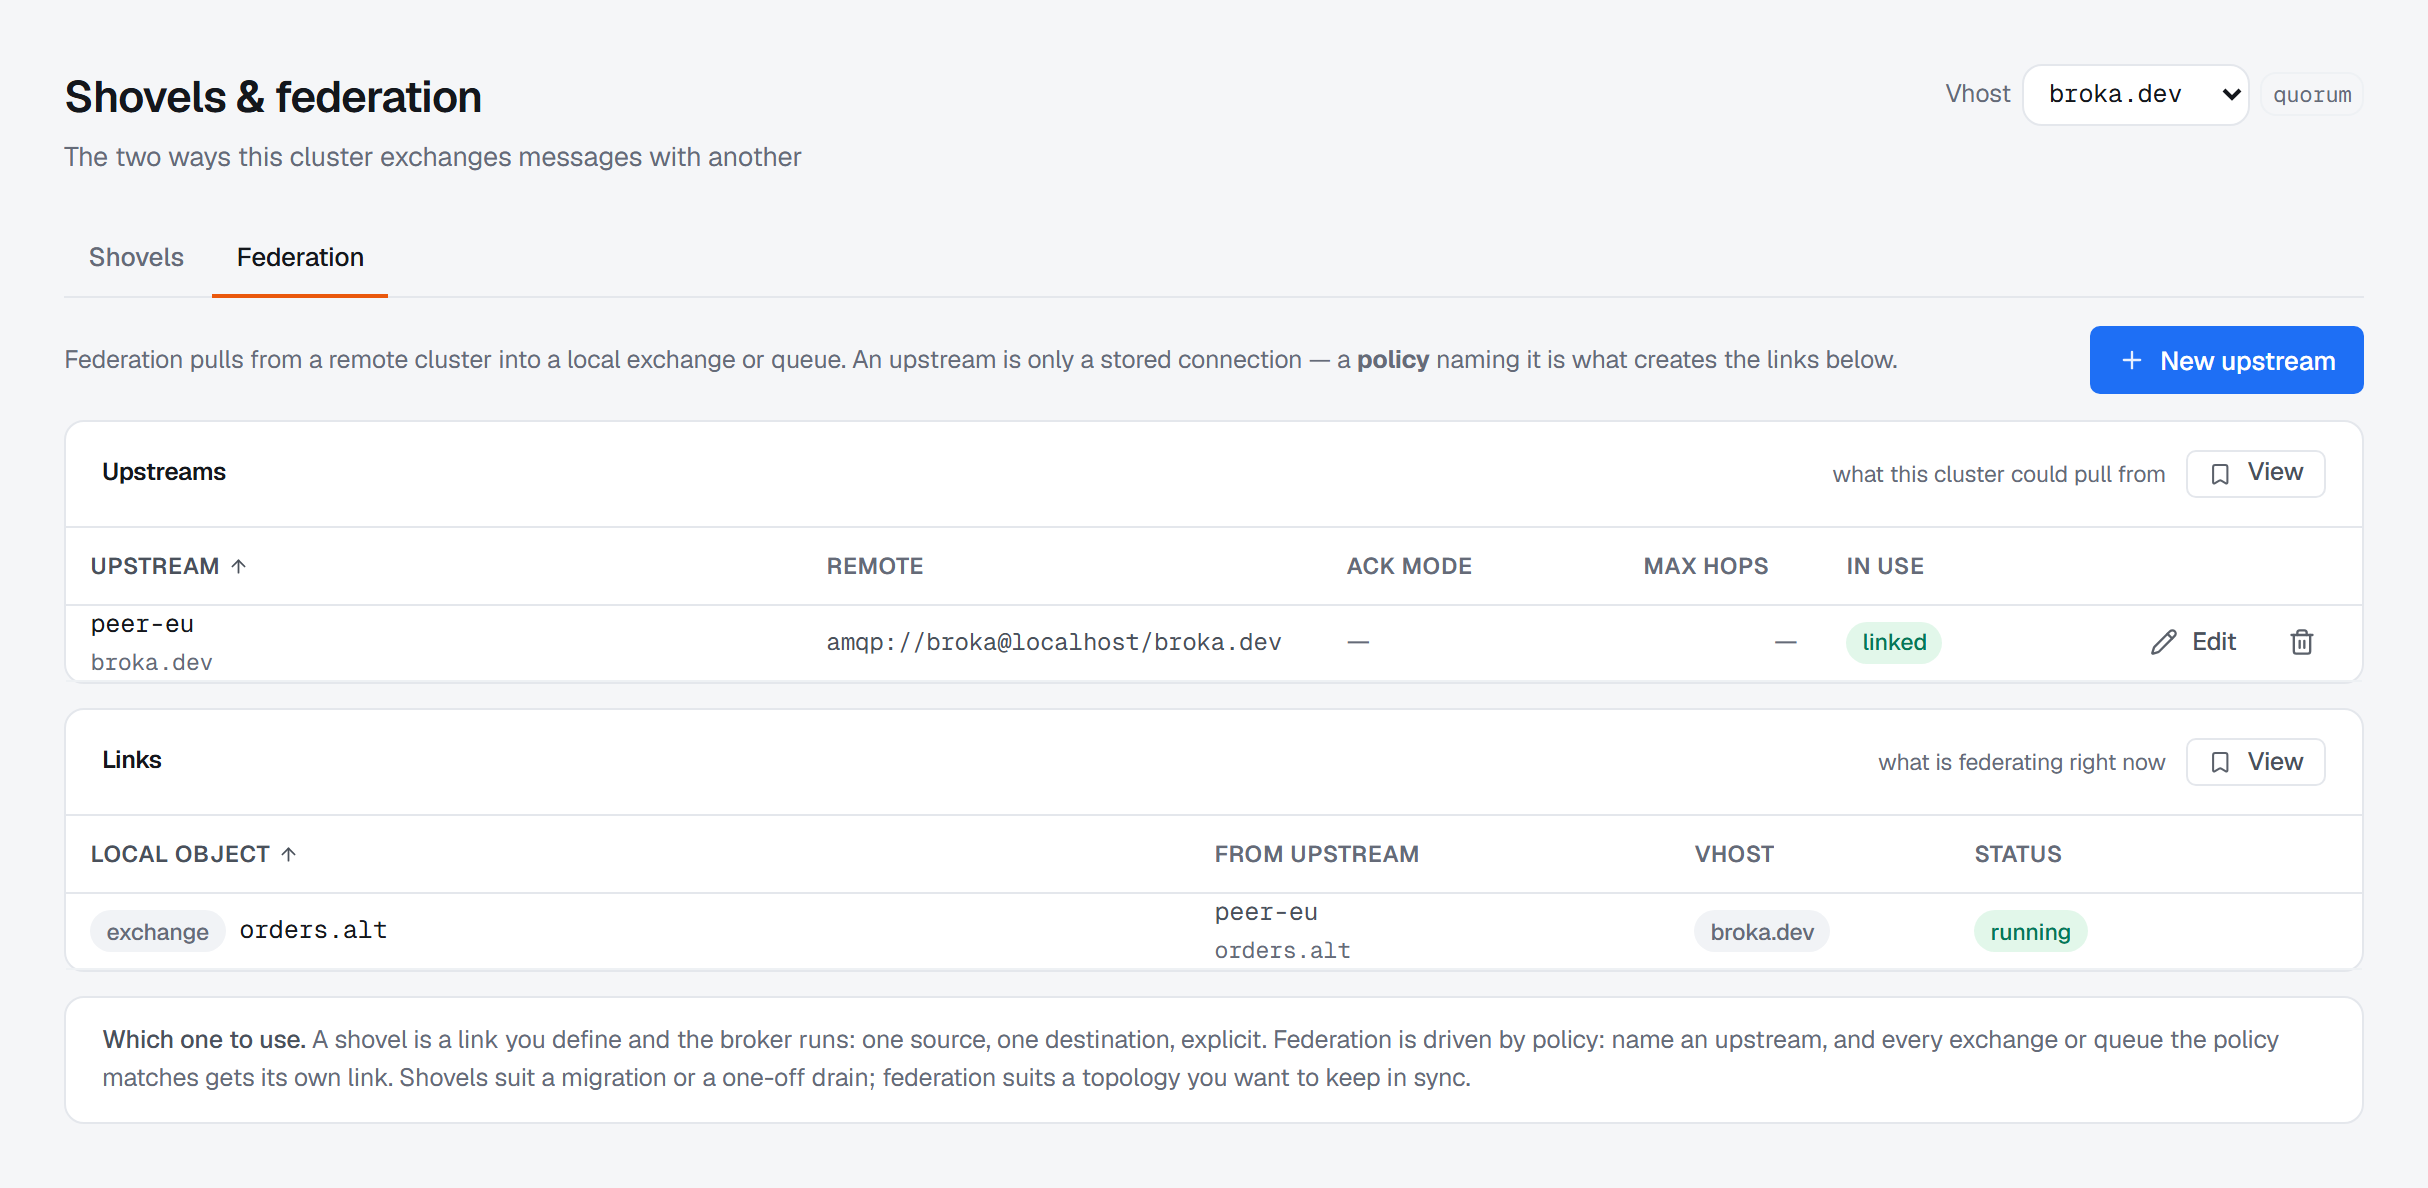The image size is (2428, 1188).
Task: Sort by UPSTREAM column header
Action: [168, 566]
